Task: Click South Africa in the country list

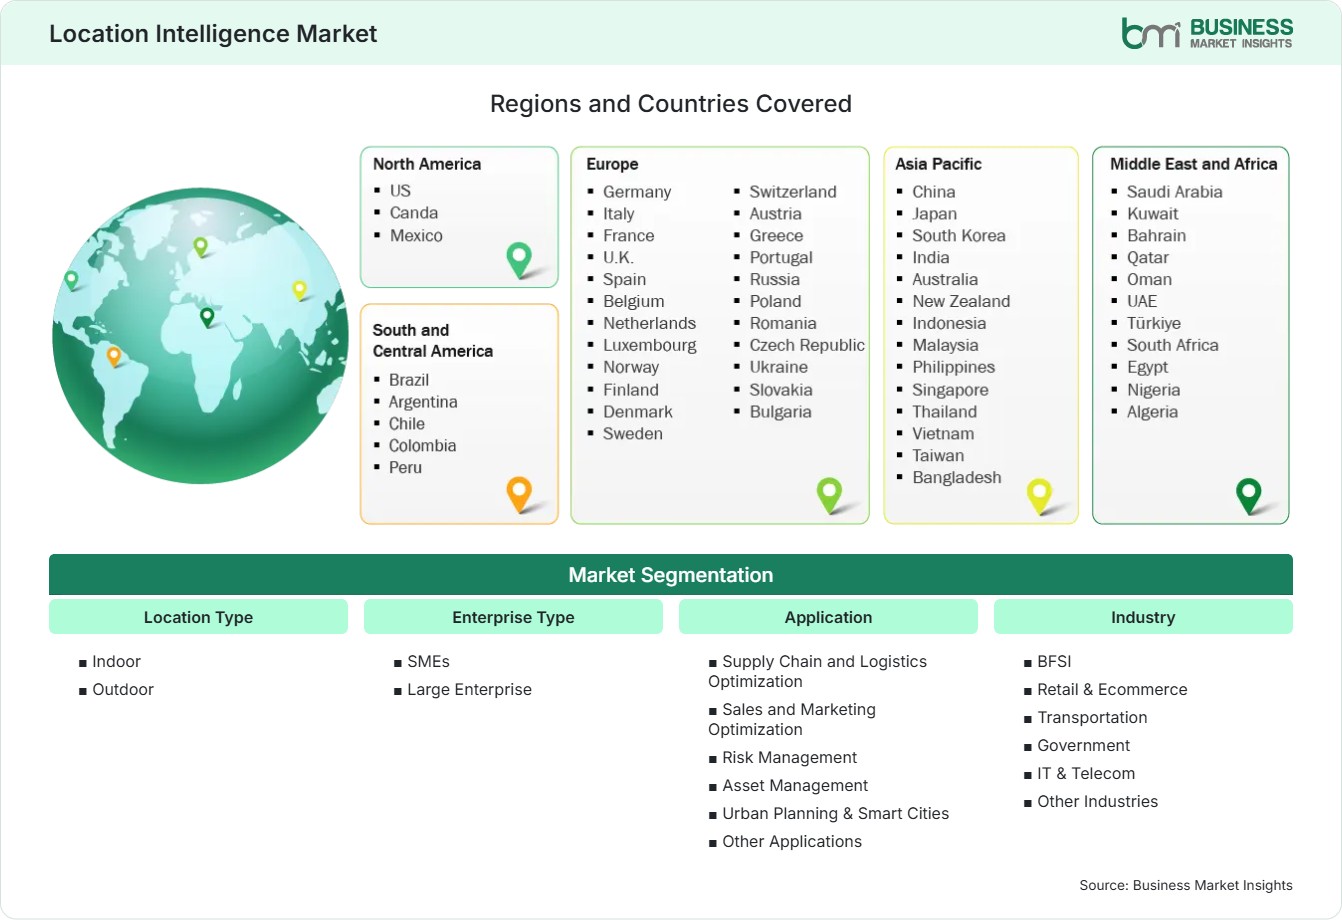Action: (x=1173, y=345)
